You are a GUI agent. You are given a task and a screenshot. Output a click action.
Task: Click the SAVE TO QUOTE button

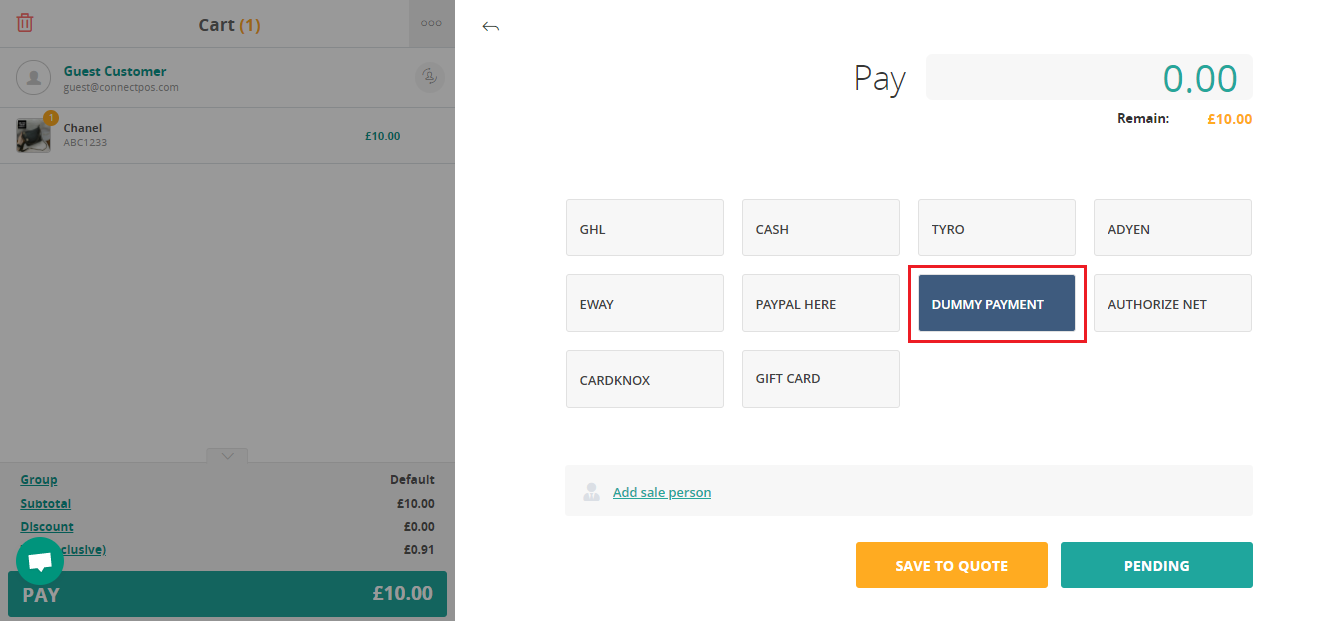coord(952,565)
